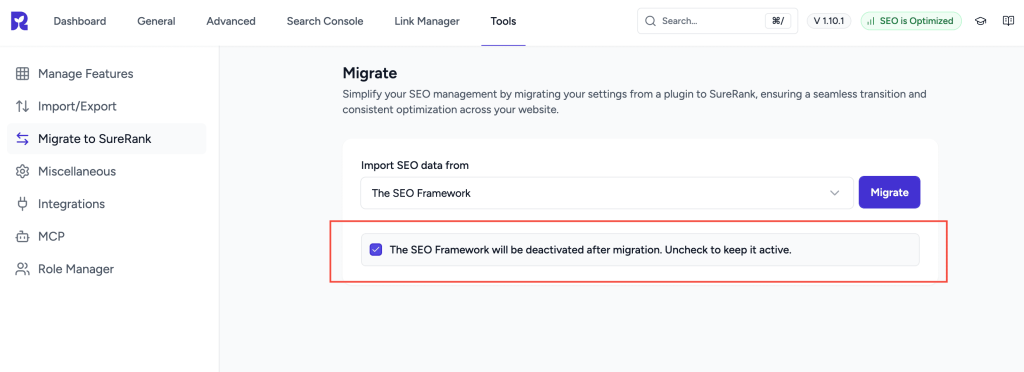The image size is (1024, 372).
Task: Click the dropdown chevron next to Migrate
Action: tap(834, 193)
